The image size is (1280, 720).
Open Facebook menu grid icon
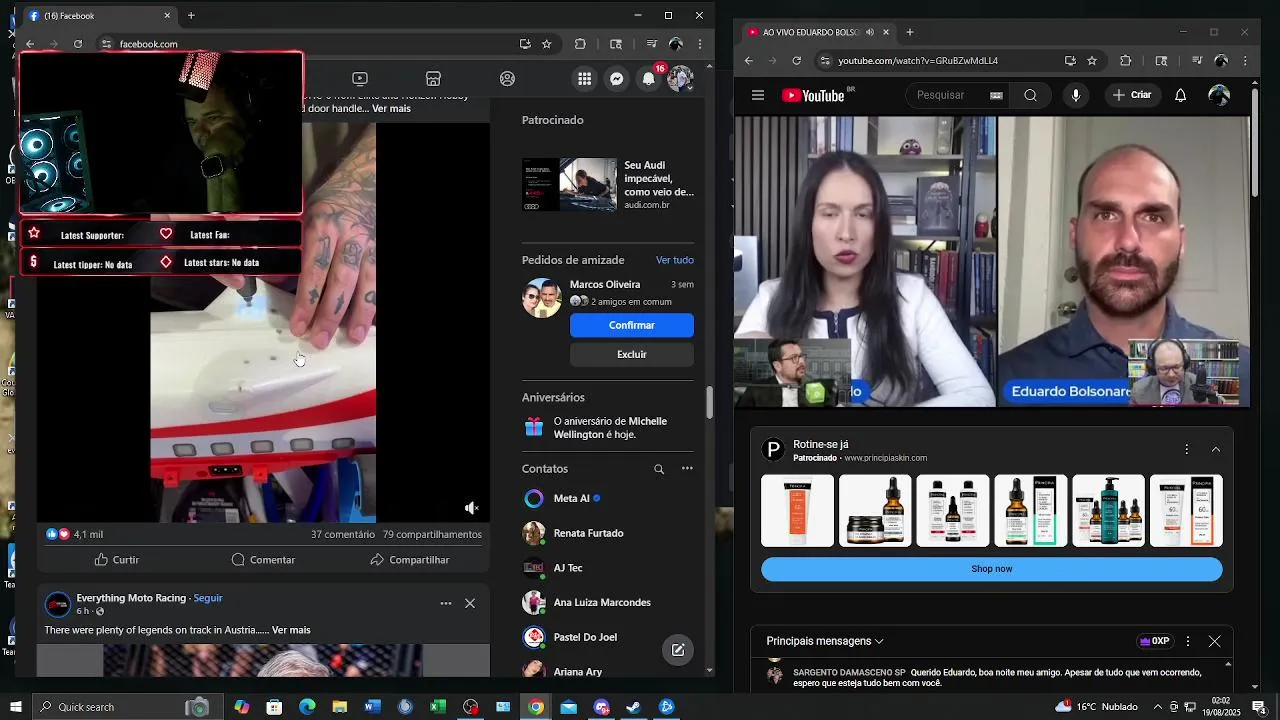pos(585,79)
